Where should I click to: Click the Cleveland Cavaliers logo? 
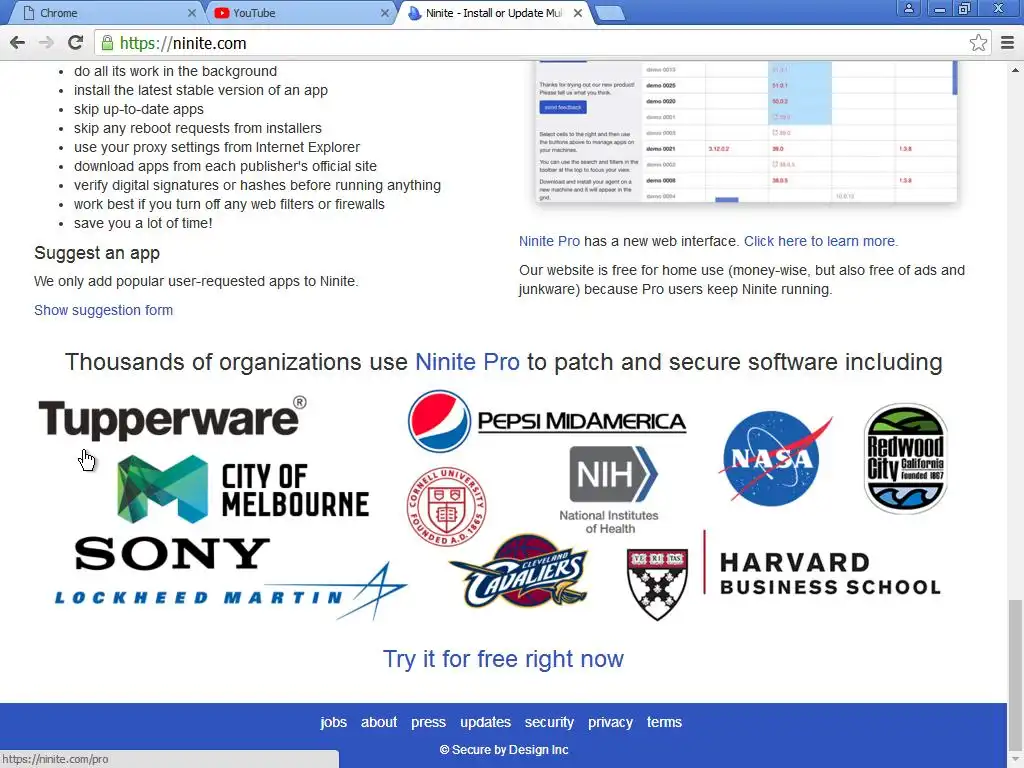(520, 571)
